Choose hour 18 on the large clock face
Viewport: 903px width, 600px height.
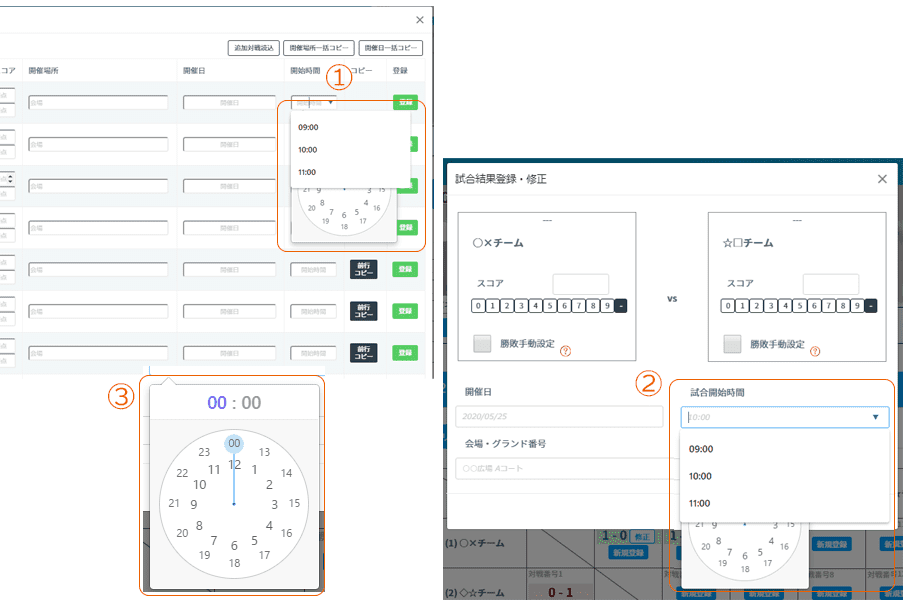(x=234, y=563)
